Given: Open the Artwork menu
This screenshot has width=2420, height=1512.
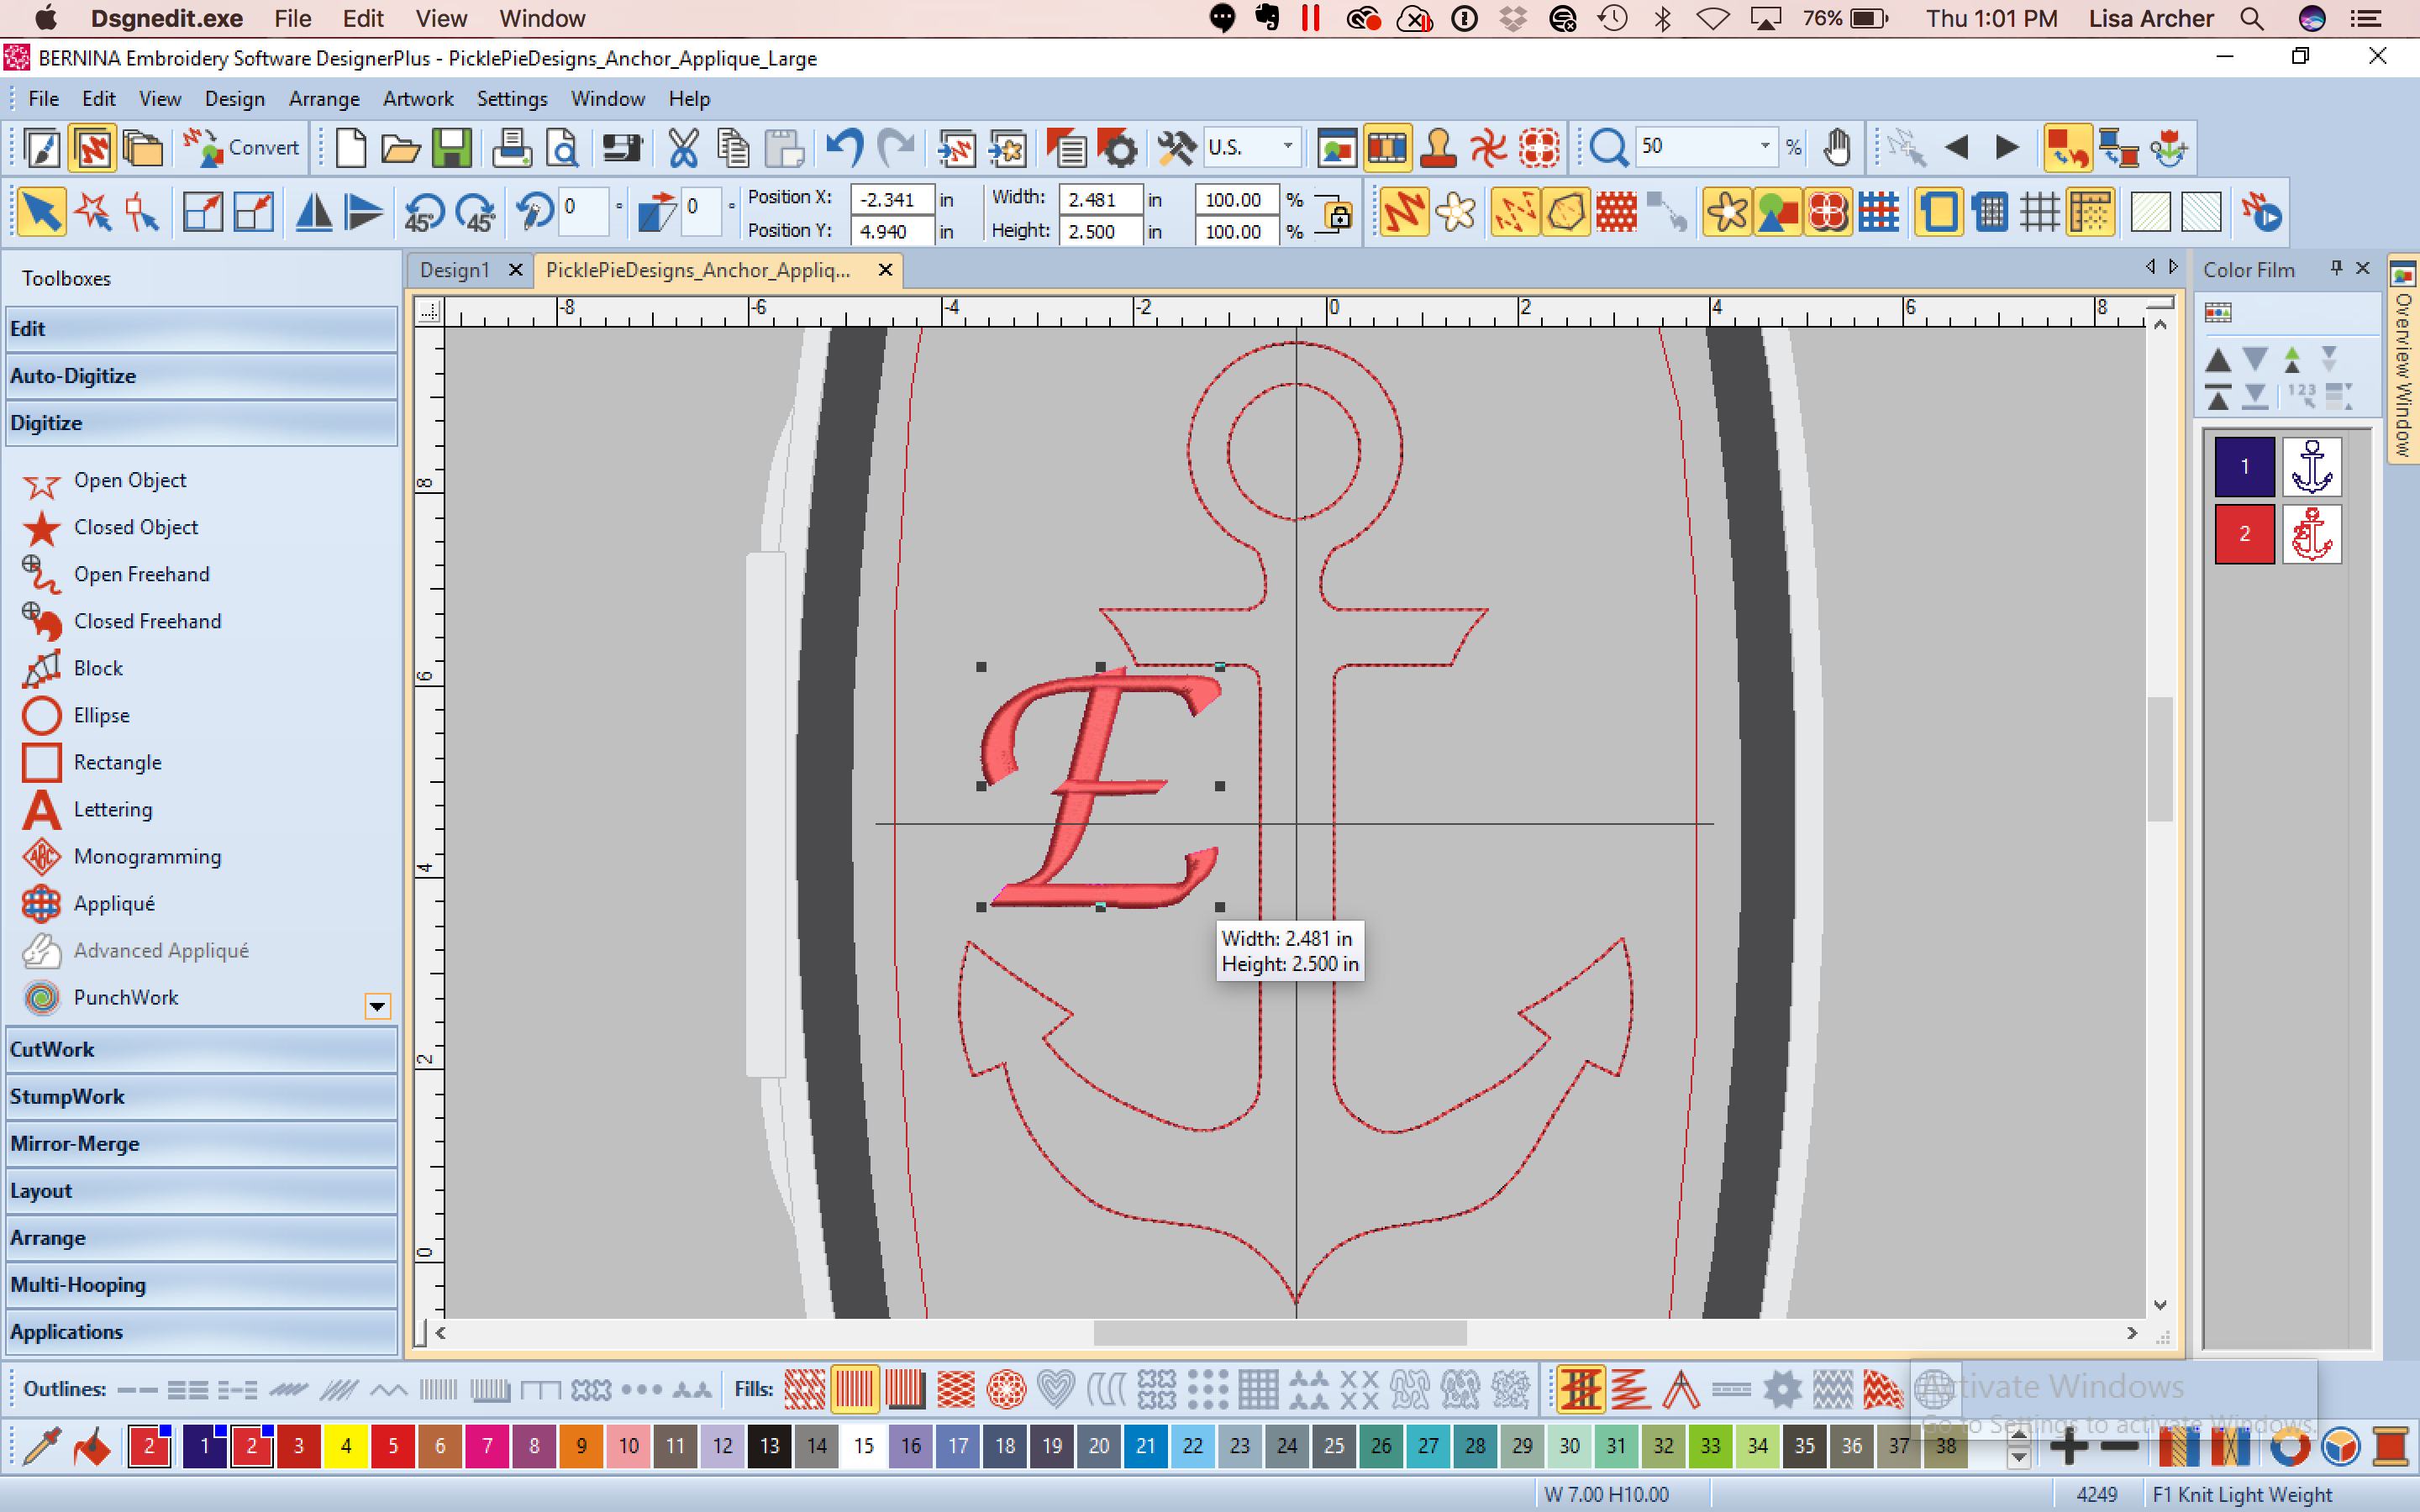Looking at the screenshot, I should click(x=417, y=99).
